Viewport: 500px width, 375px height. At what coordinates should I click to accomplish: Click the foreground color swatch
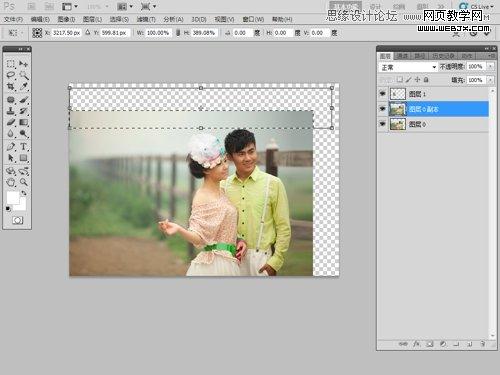point(12,198)
